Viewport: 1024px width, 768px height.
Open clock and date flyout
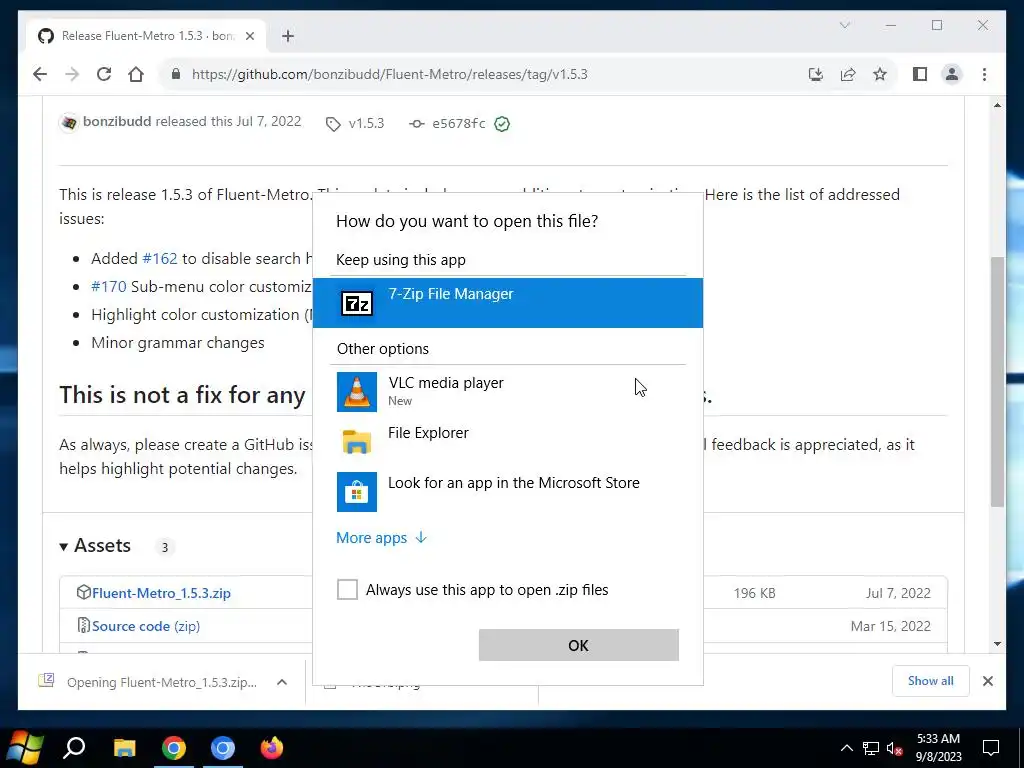[x=938, y=748]
